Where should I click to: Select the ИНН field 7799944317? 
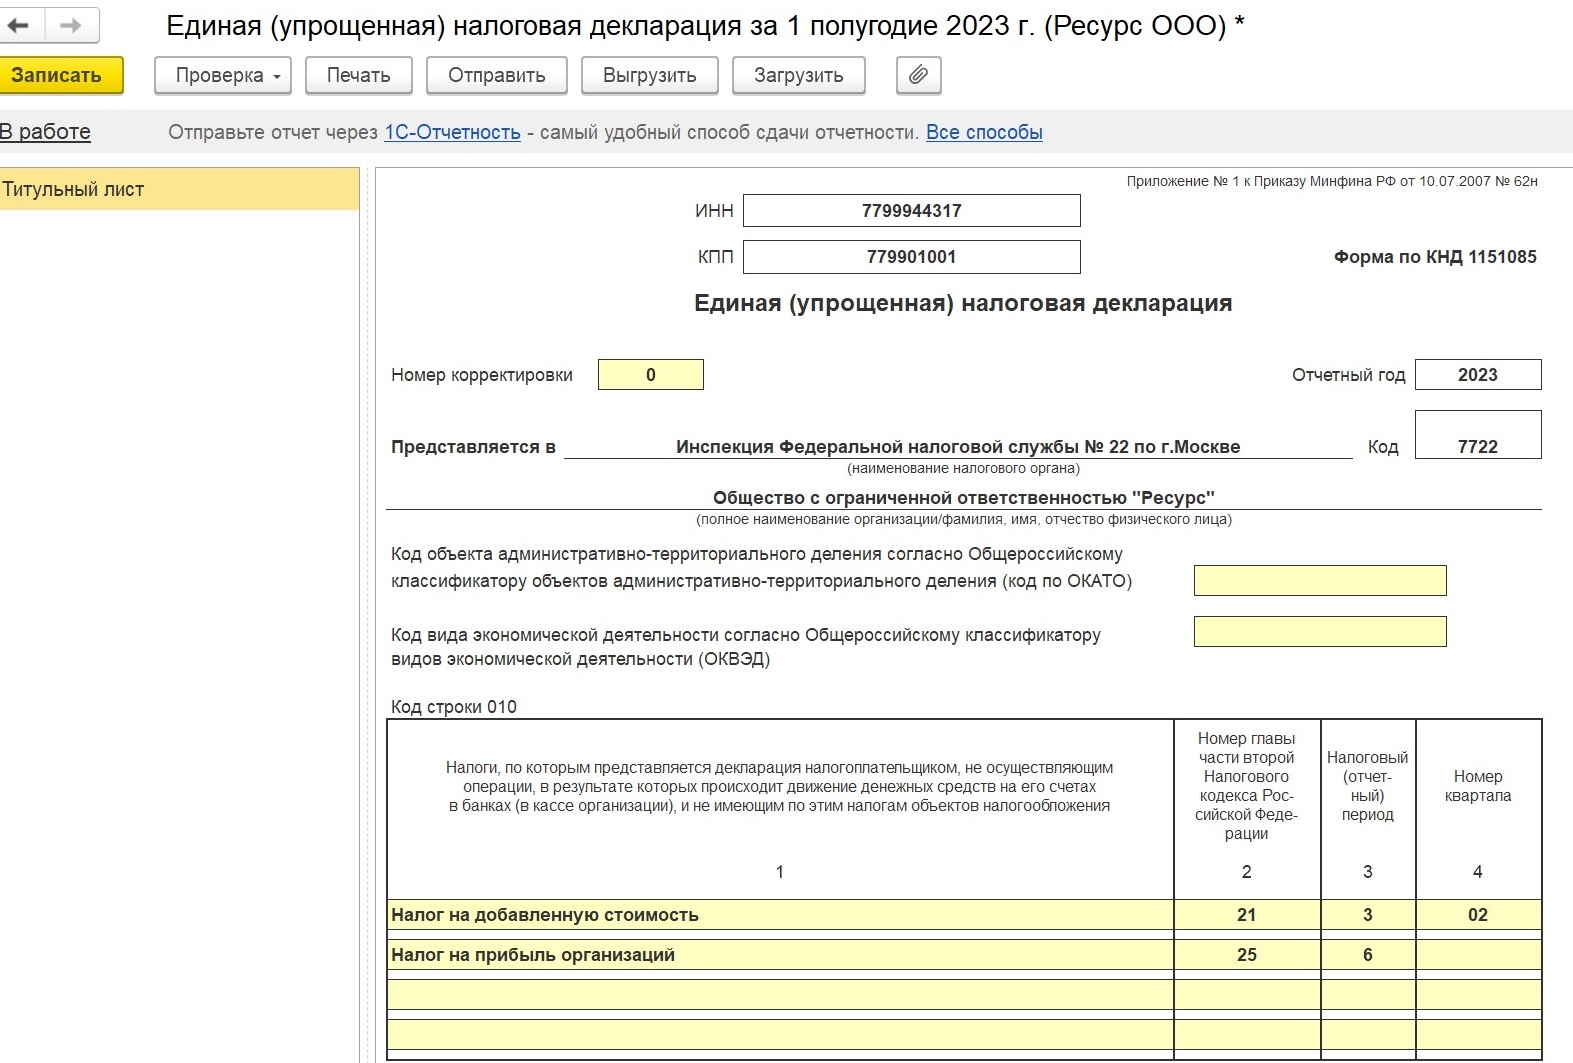(912, 210)
